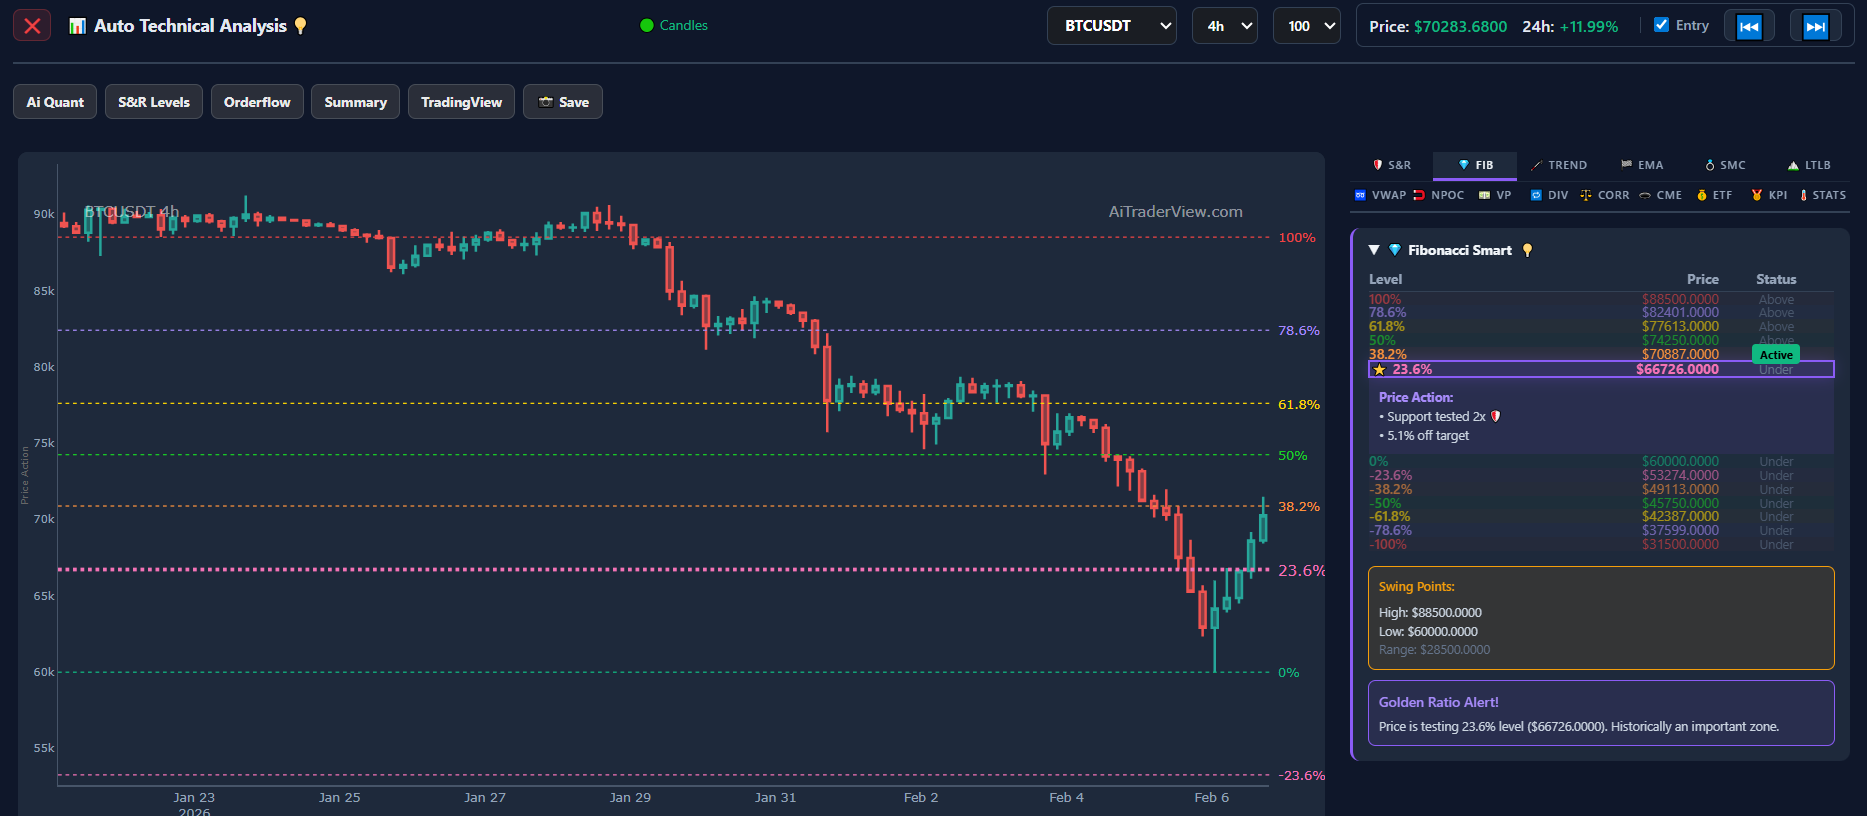Switch to the TREND tab

[x=1559, y=165]
